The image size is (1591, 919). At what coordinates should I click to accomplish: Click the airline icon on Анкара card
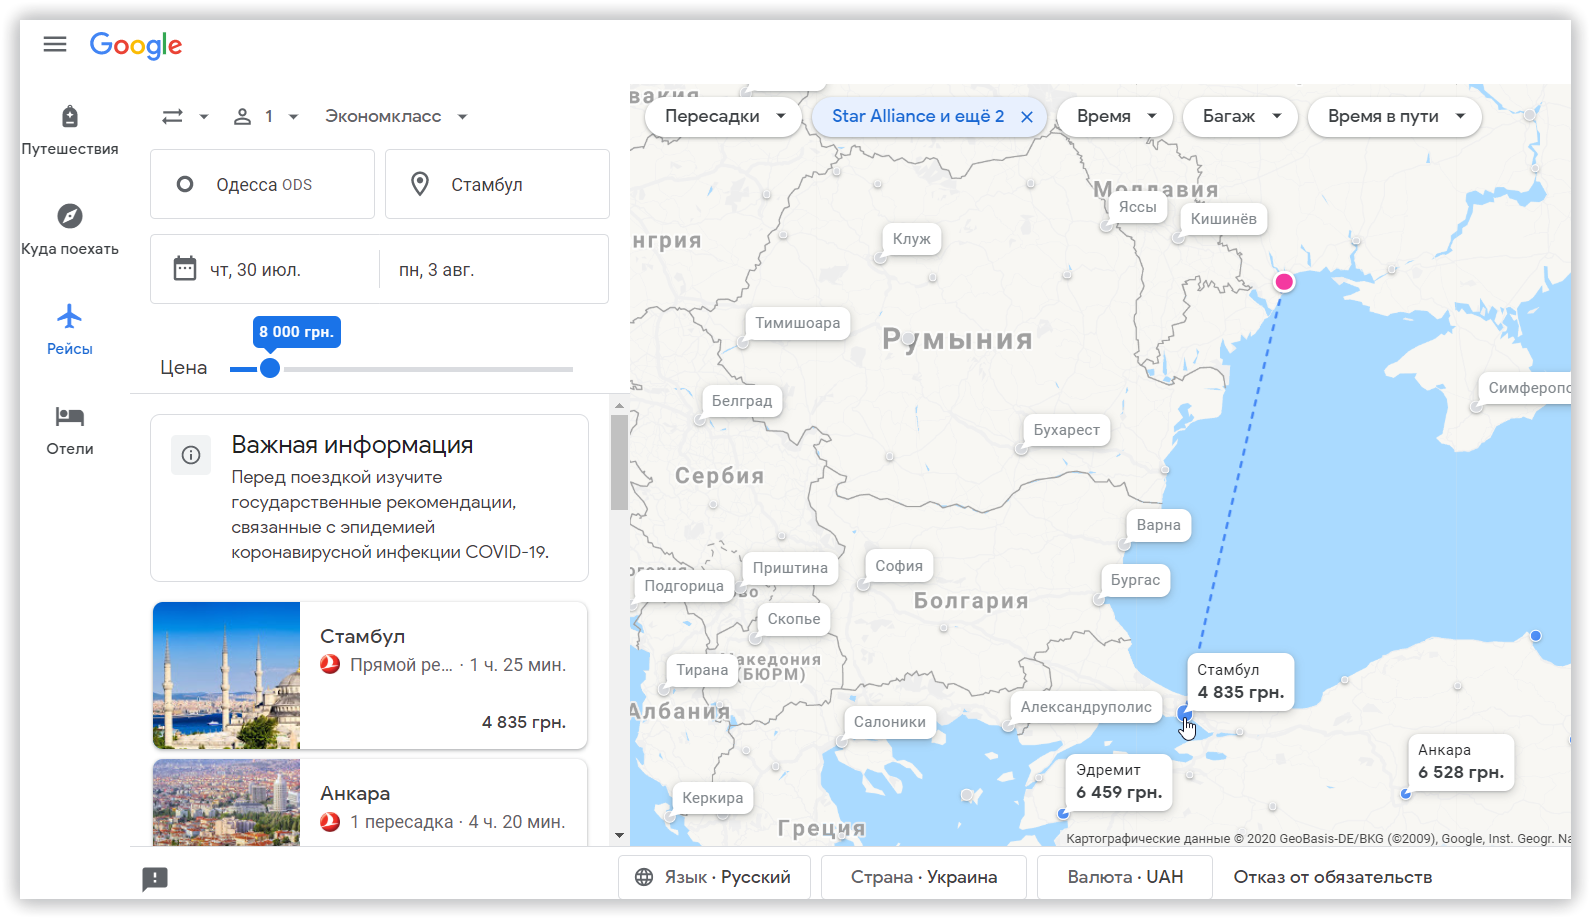pyautogui.click(x=330, y=822)
